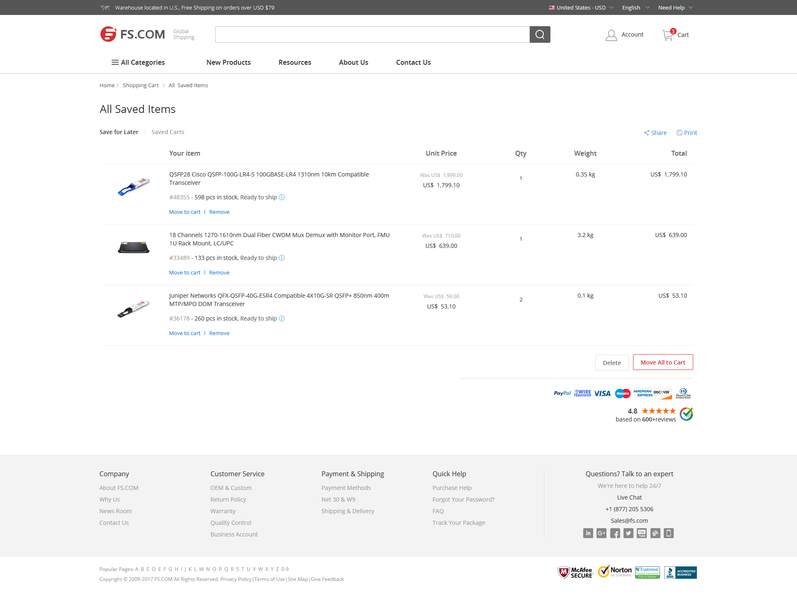This screenshot has width=797, height=600.
Task: Click the CWDM Mux Demux thumbnail
Action: coord(134,247)
